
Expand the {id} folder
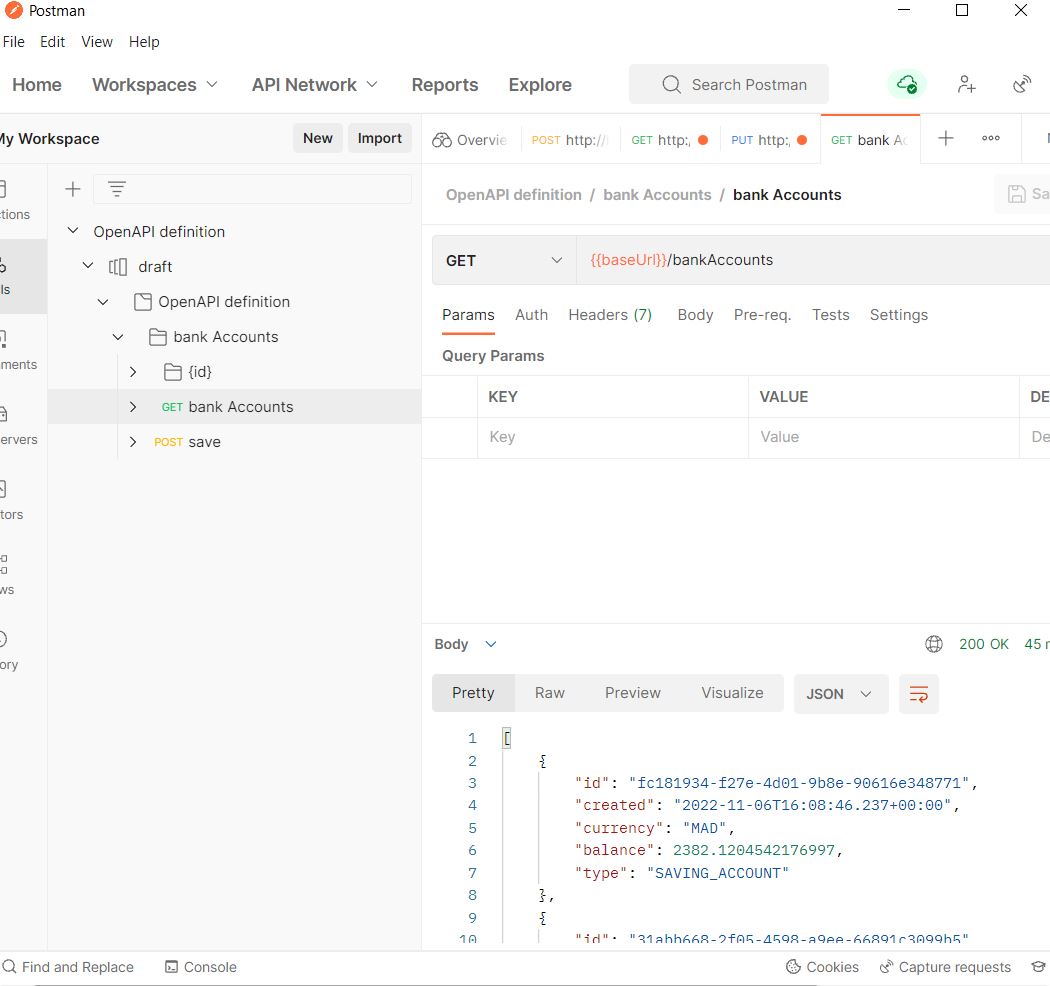coord(133,371)
